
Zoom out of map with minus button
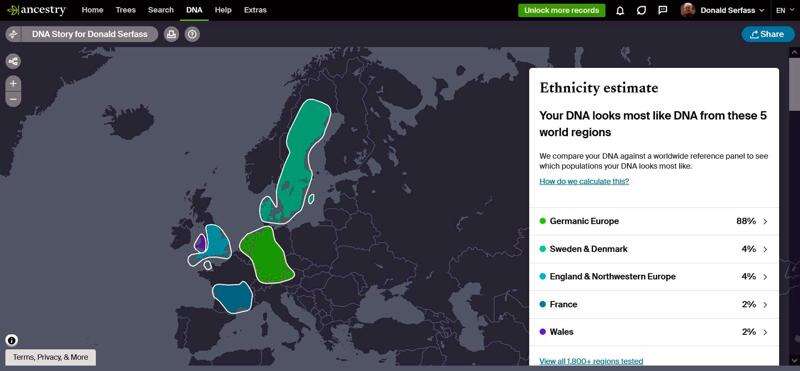13,99
